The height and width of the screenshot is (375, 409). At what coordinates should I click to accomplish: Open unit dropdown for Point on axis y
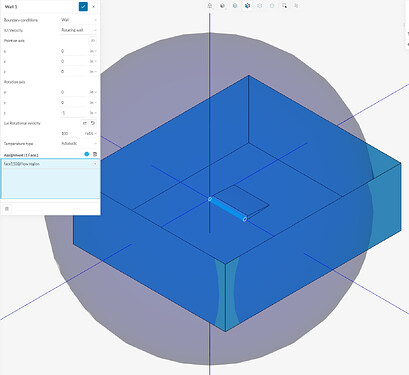point(93,61)
